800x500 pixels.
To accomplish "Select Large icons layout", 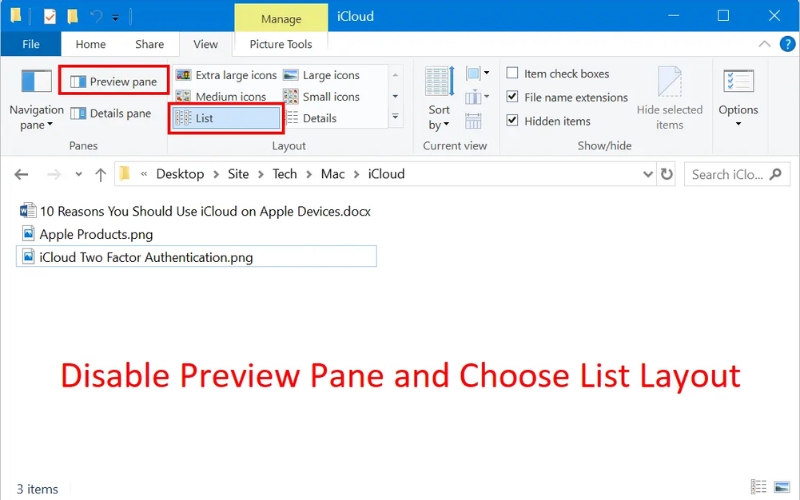I will [321, 75].
